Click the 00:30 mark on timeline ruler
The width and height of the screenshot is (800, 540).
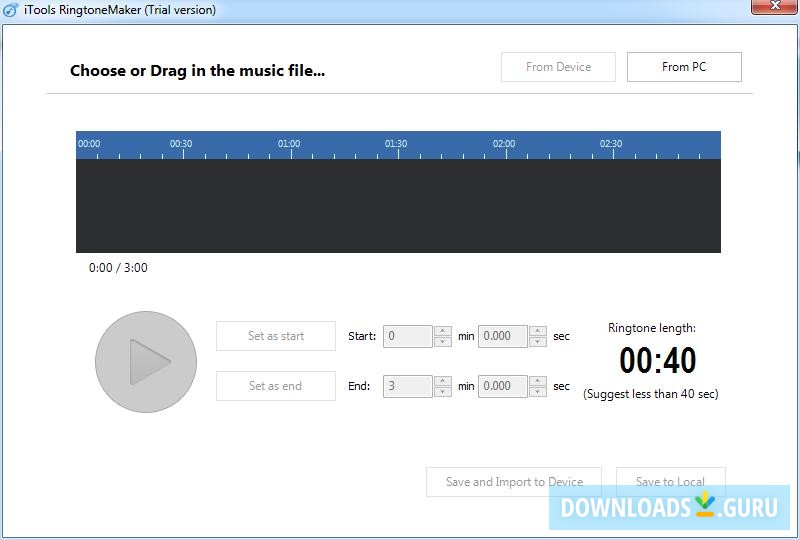(x=181, y=144)
